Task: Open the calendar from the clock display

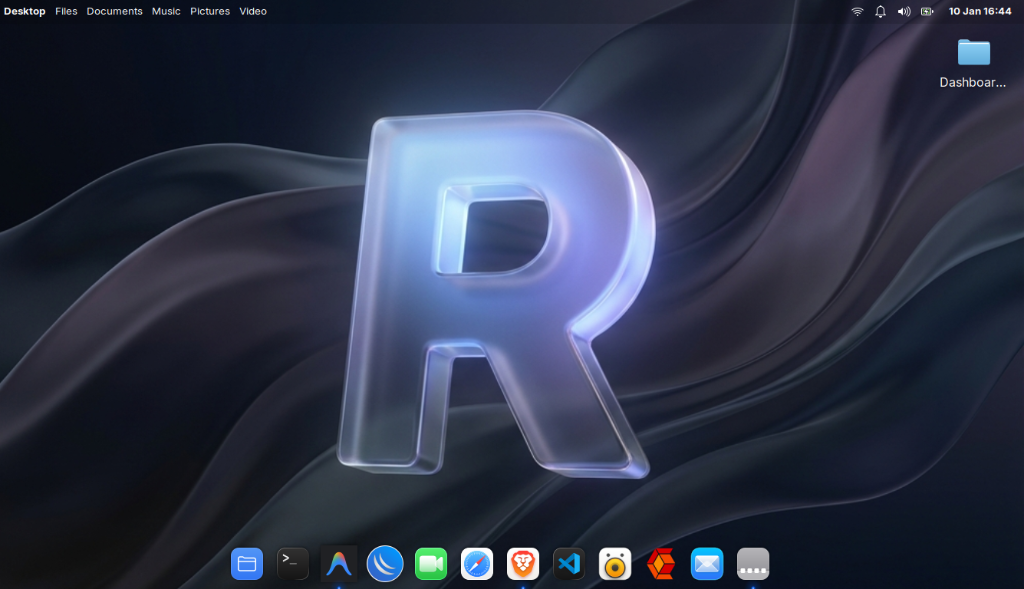Action: pyautogui.click(x=981, y=11)
